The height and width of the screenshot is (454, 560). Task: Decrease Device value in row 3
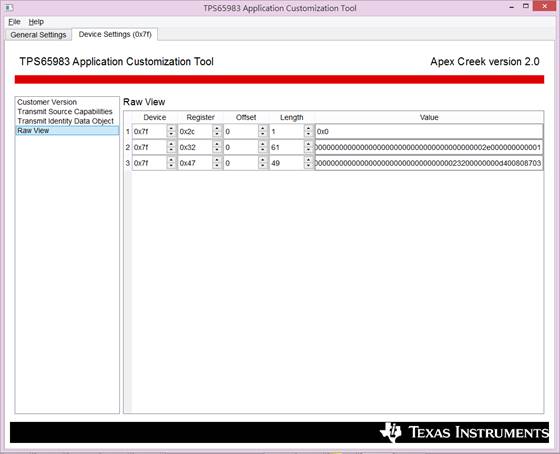coord(171,166)
